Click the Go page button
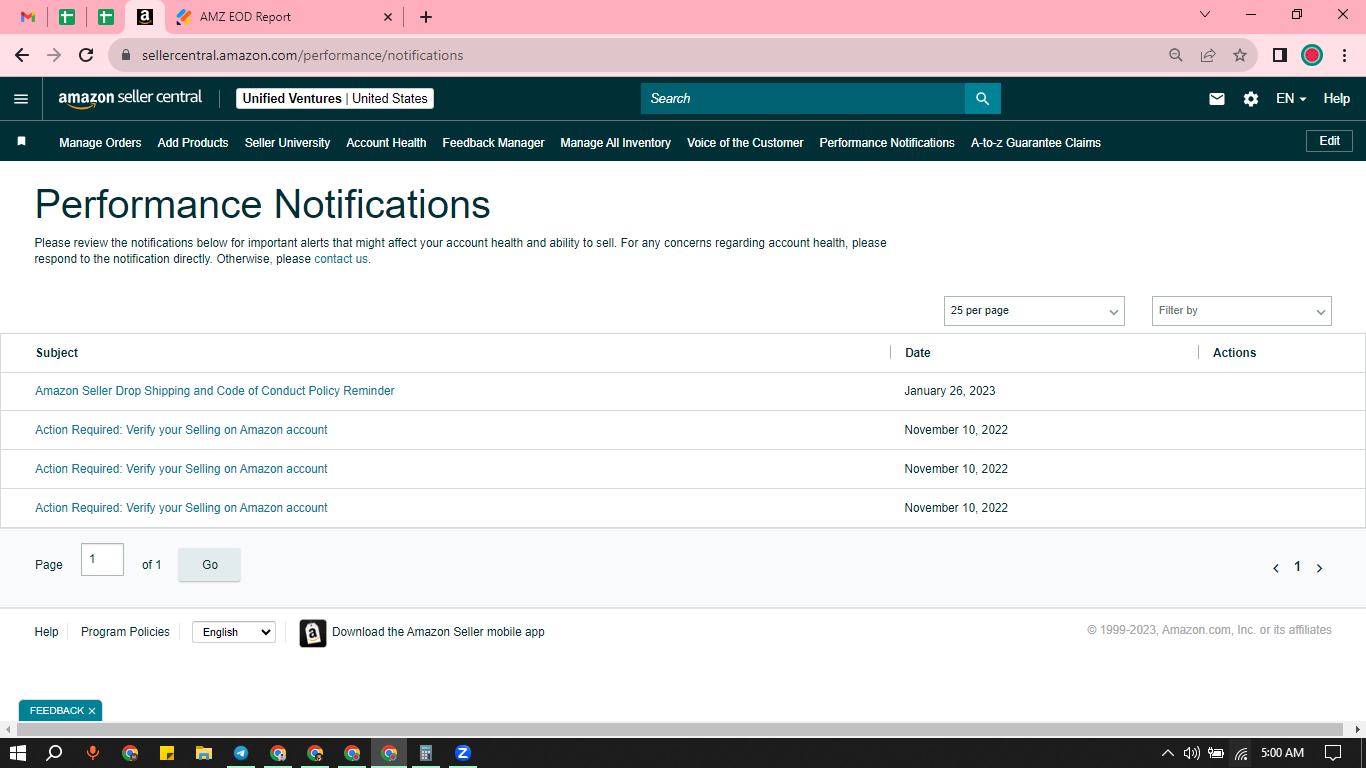 (x=210, y=565)
